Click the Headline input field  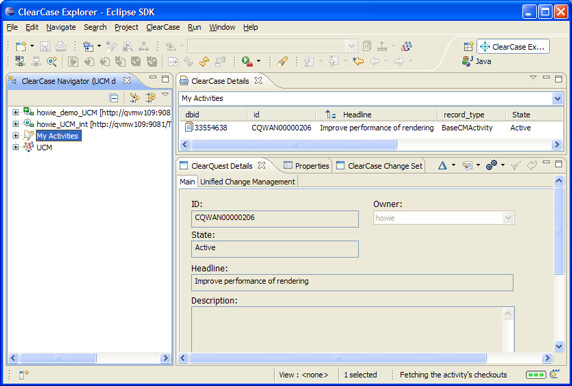(352, 282)
